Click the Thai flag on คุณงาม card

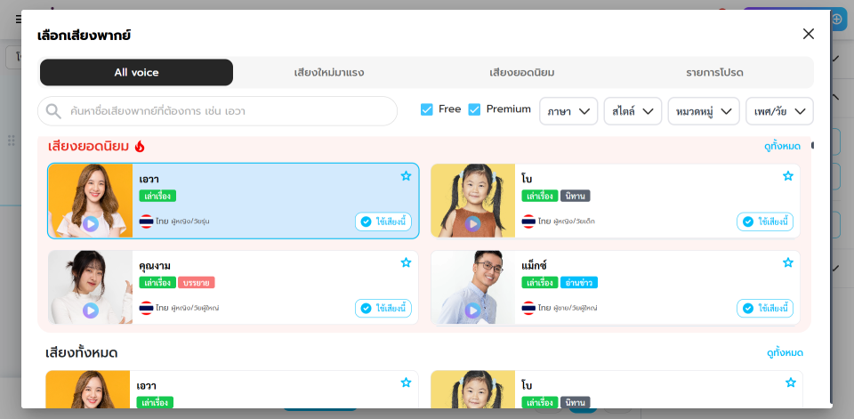pos(146,308)
